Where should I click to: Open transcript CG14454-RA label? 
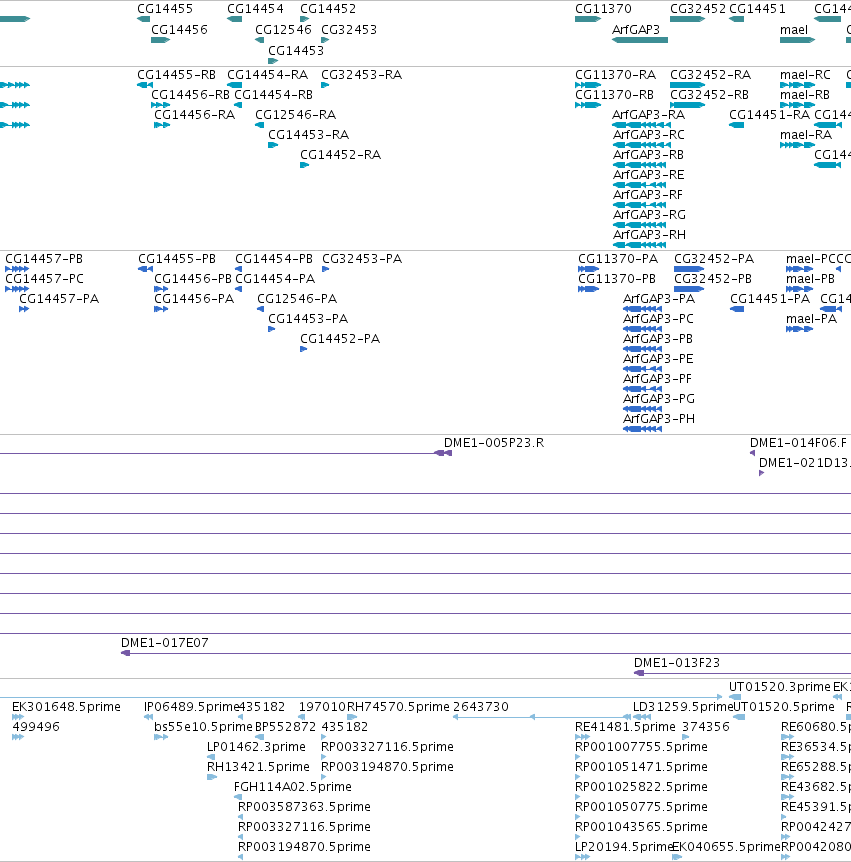pos(267,75)
